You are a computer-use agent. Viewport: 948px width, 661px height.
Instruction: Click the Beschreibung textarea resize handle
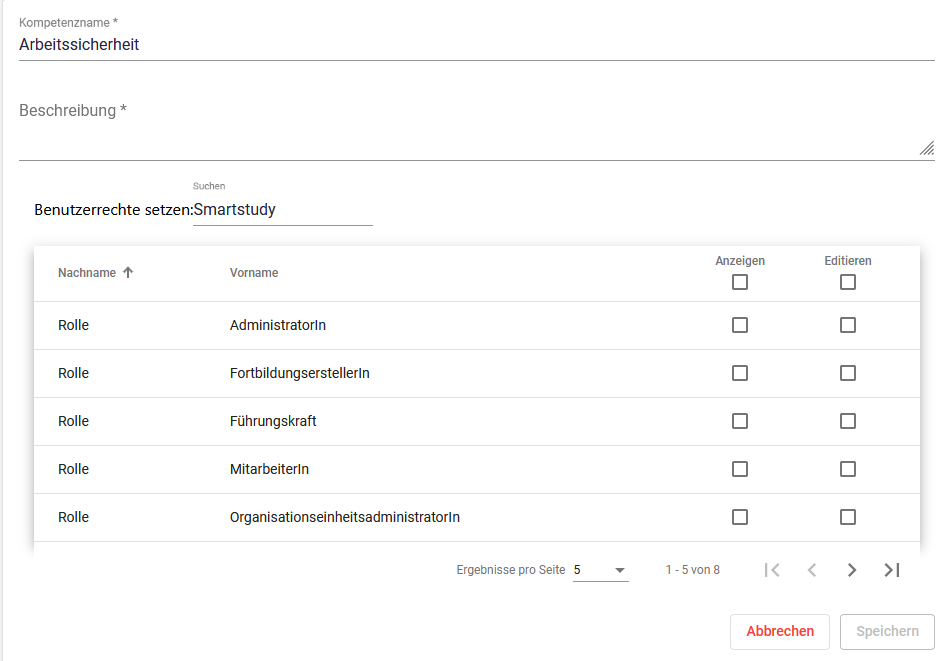coord(926,148)
